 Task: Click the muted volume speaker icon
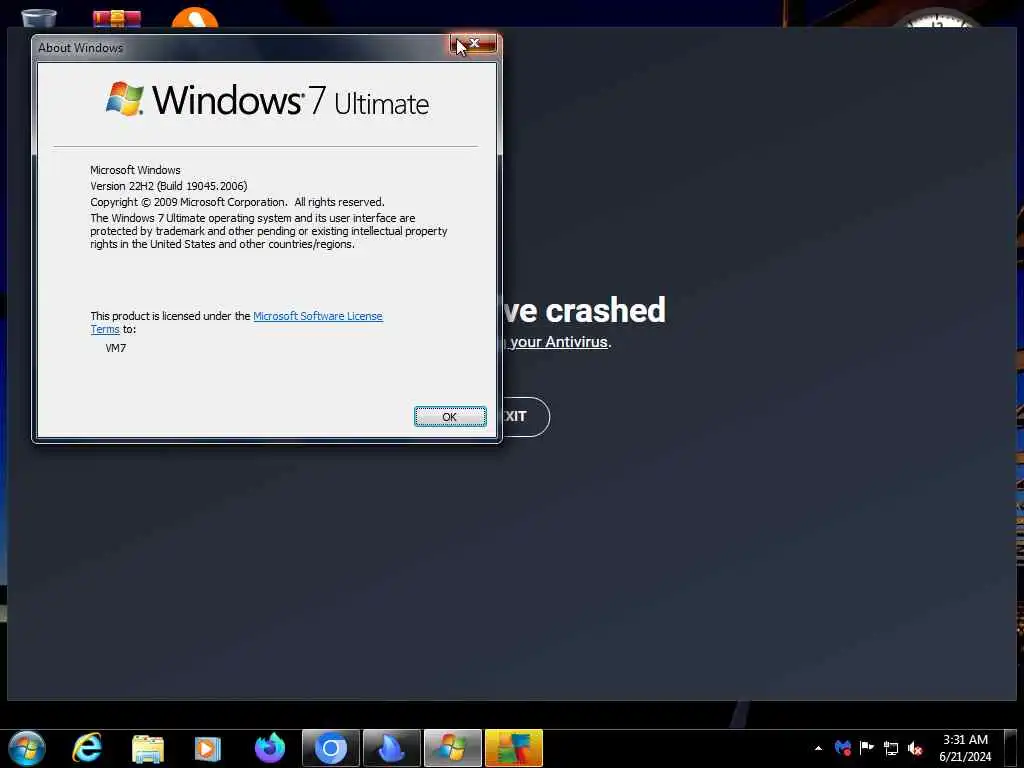coord(915,748)
